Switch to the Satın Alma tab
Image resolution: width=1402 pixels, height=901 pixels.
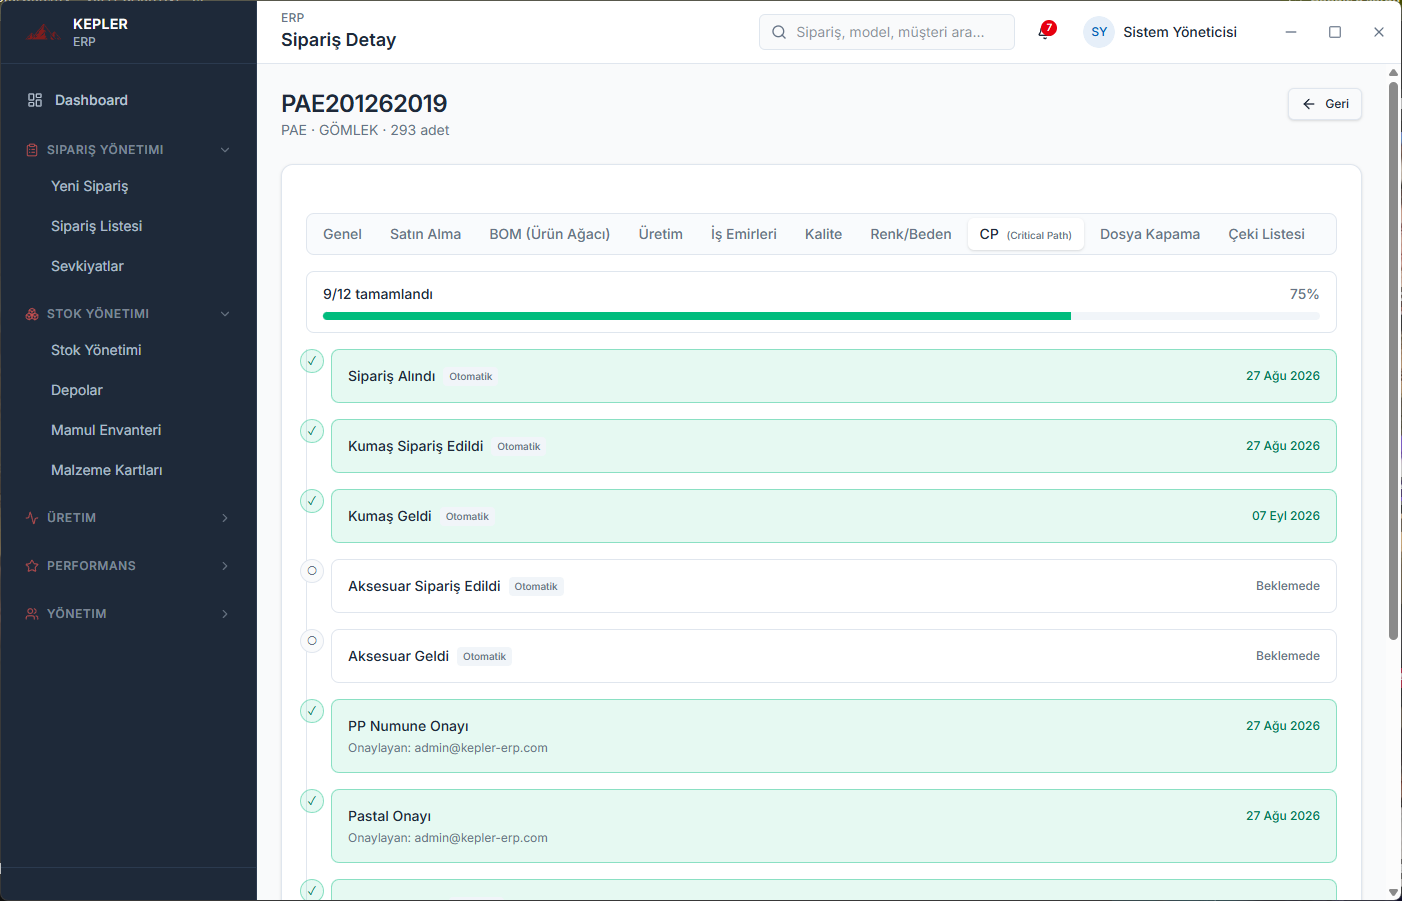pos(425,234)
